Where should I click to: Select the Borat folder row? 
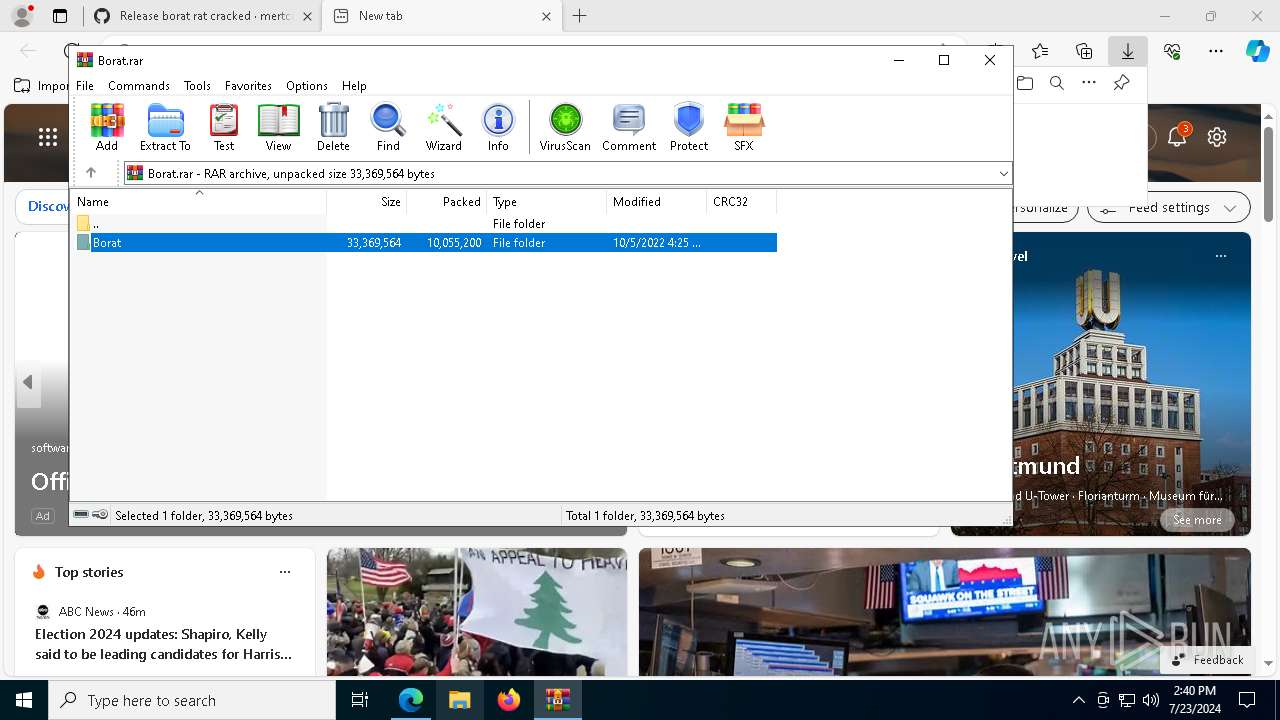[x=426, y=243]
